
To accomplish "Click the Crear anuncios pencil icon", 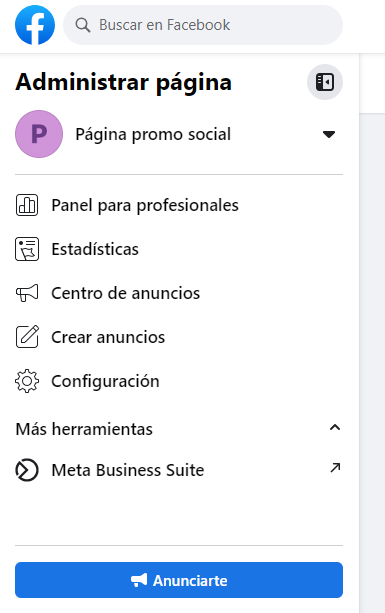I will tap(27, 337).
